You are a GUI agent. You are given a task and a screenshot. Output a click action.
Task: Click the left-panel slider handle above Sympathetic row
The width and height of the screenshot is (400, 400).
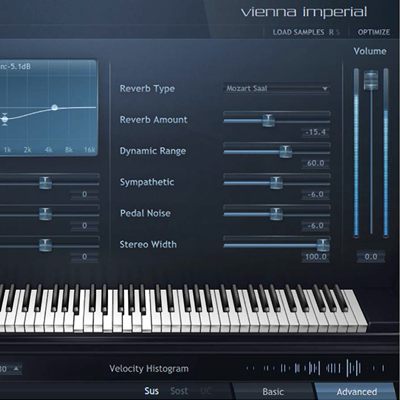tap(45, 182)
